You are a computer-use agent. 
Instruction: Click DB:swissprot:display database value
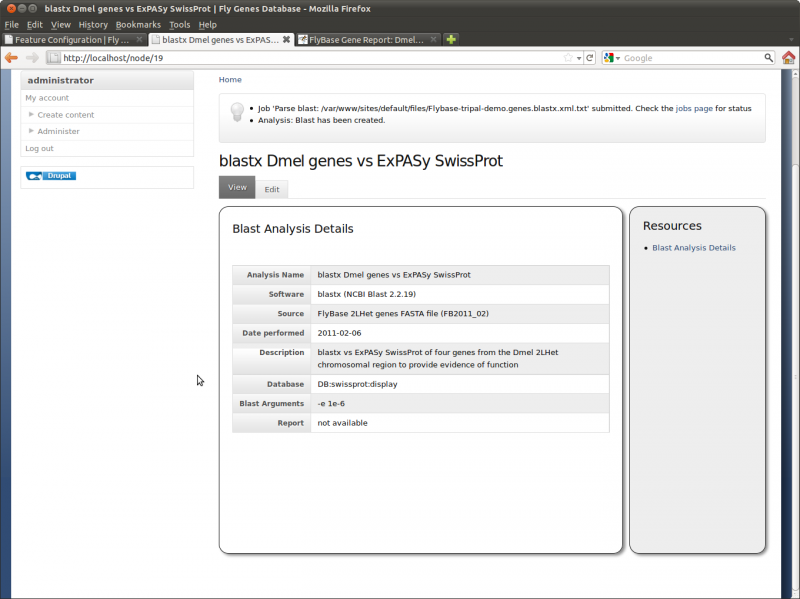[x=357, y=384]
